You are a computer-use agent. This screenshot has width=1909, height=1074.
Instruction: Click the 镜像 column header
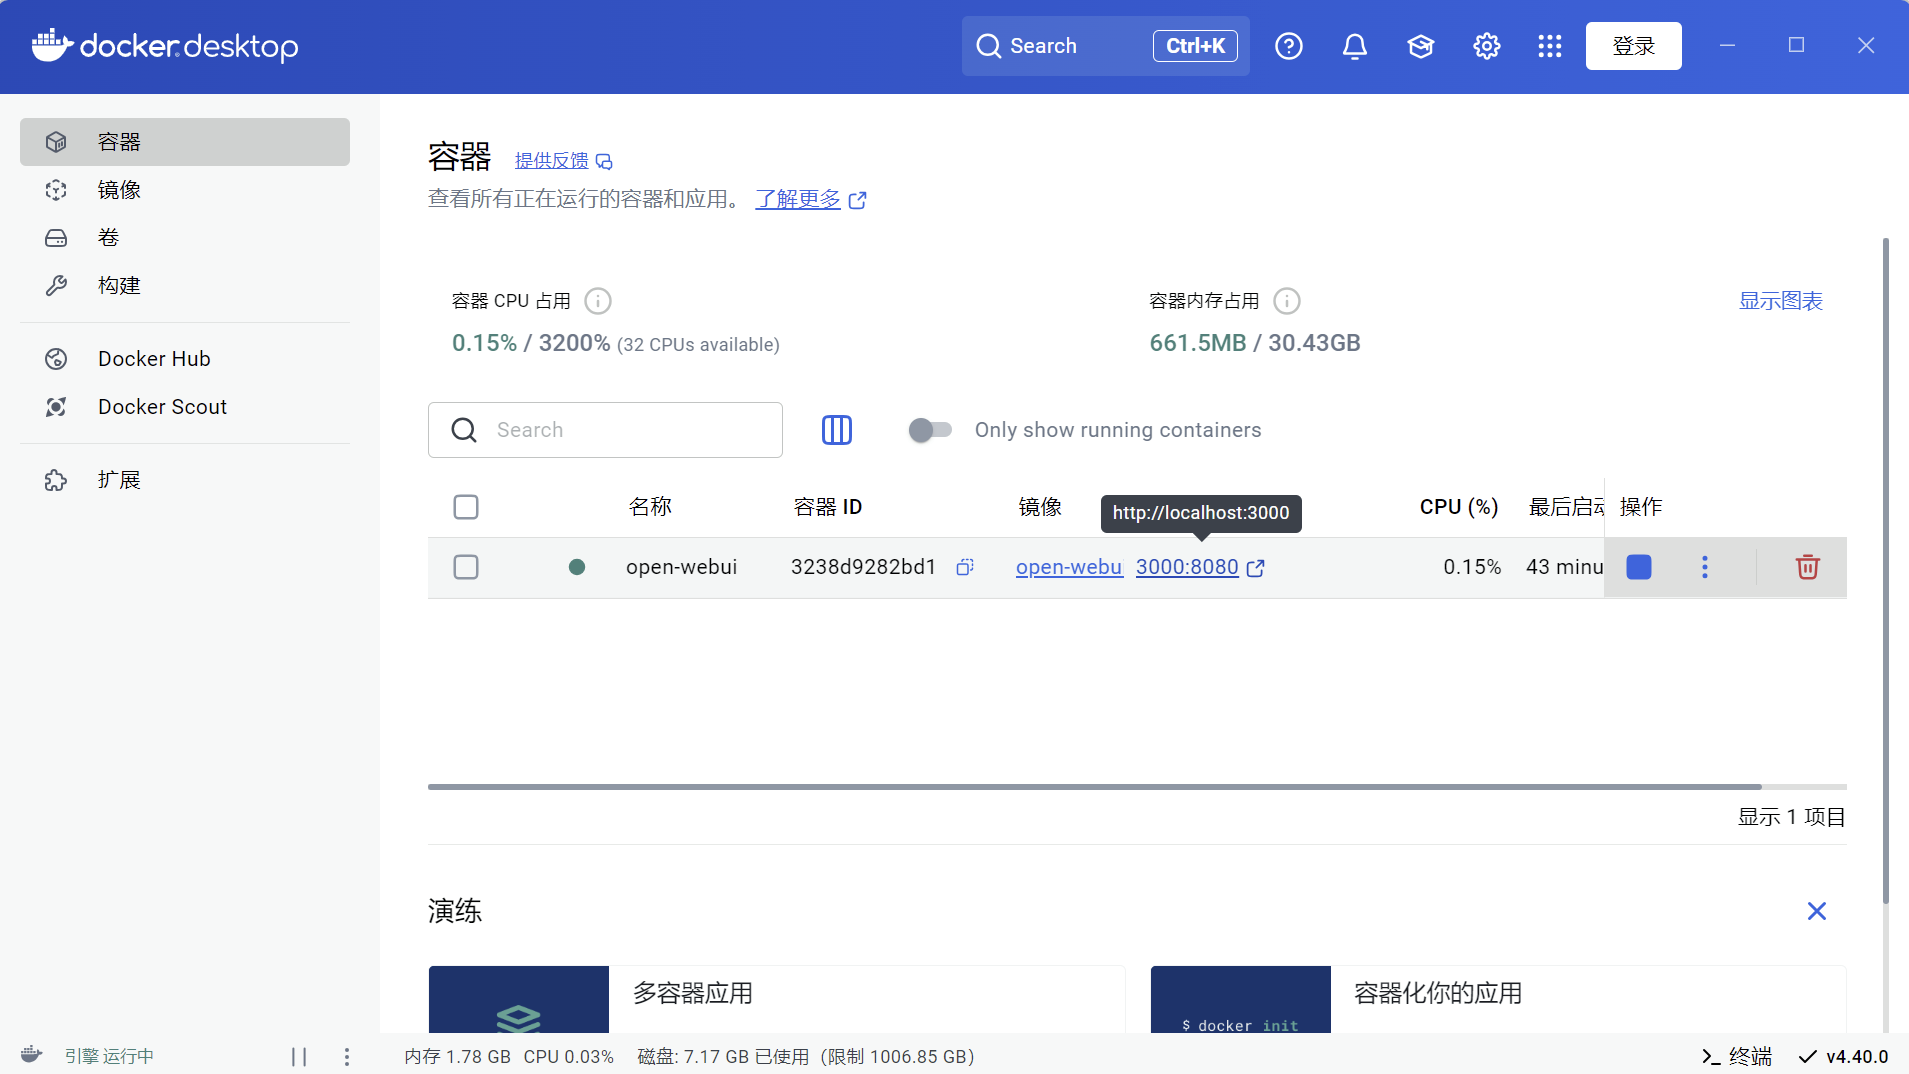1039,507
